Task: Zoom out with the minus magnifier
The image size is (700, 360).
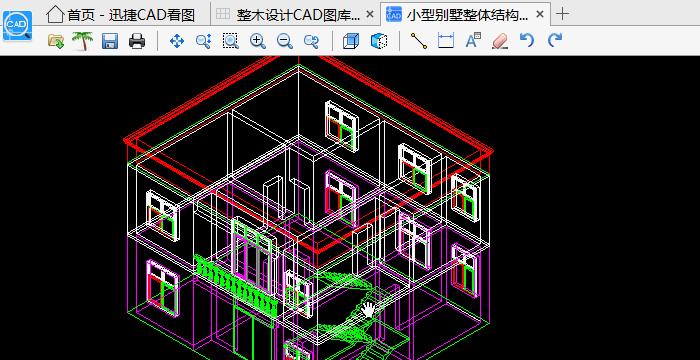Action: pos(284,41)
